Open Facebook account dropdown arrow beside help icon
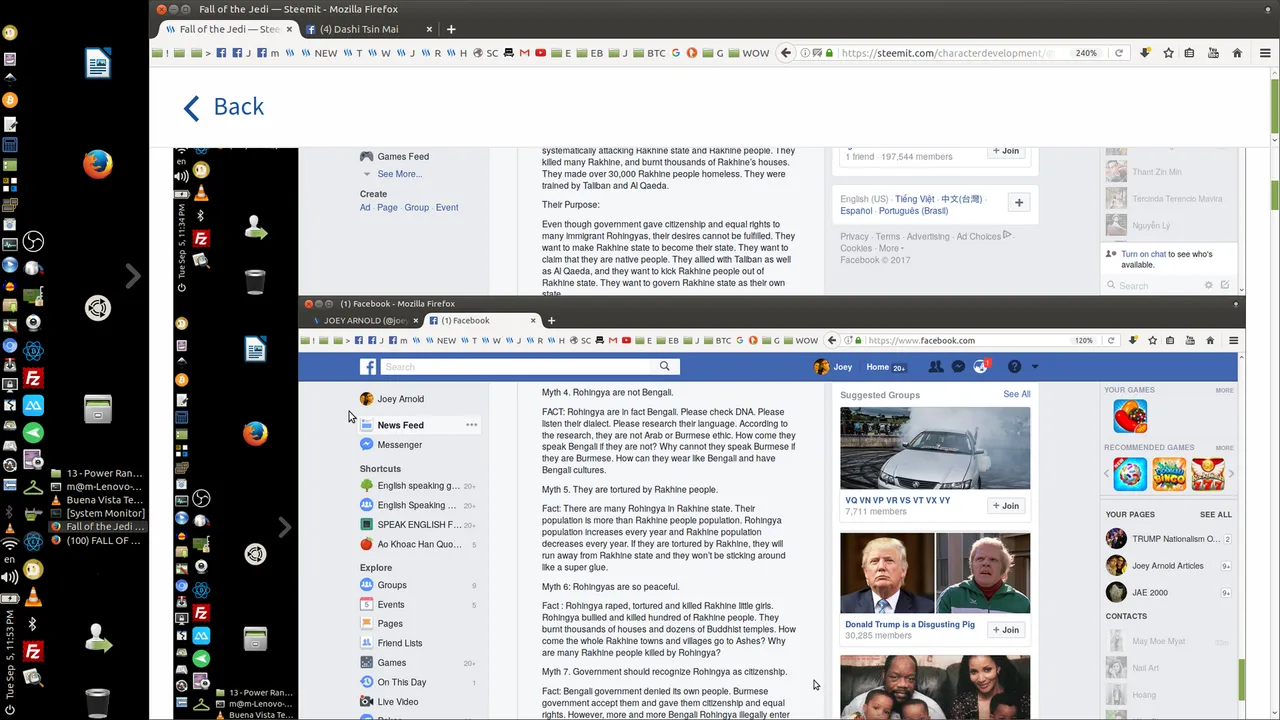 [x=1035, y=367]
